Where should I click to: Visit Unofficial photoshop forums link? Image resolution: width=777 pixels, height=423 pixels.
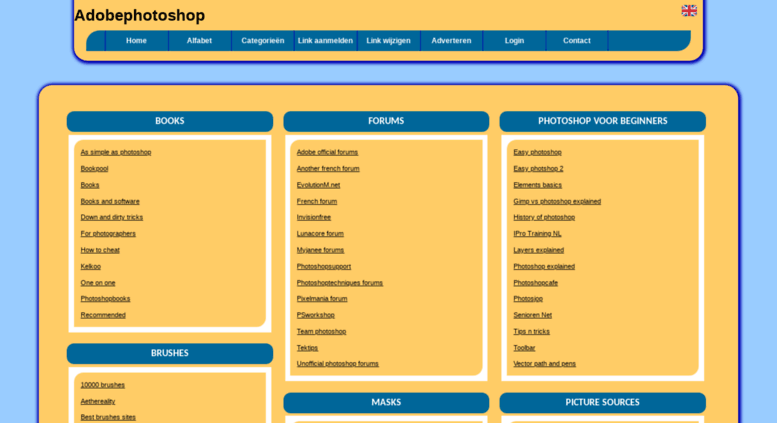pyautogui.click(x=337, y=364)
